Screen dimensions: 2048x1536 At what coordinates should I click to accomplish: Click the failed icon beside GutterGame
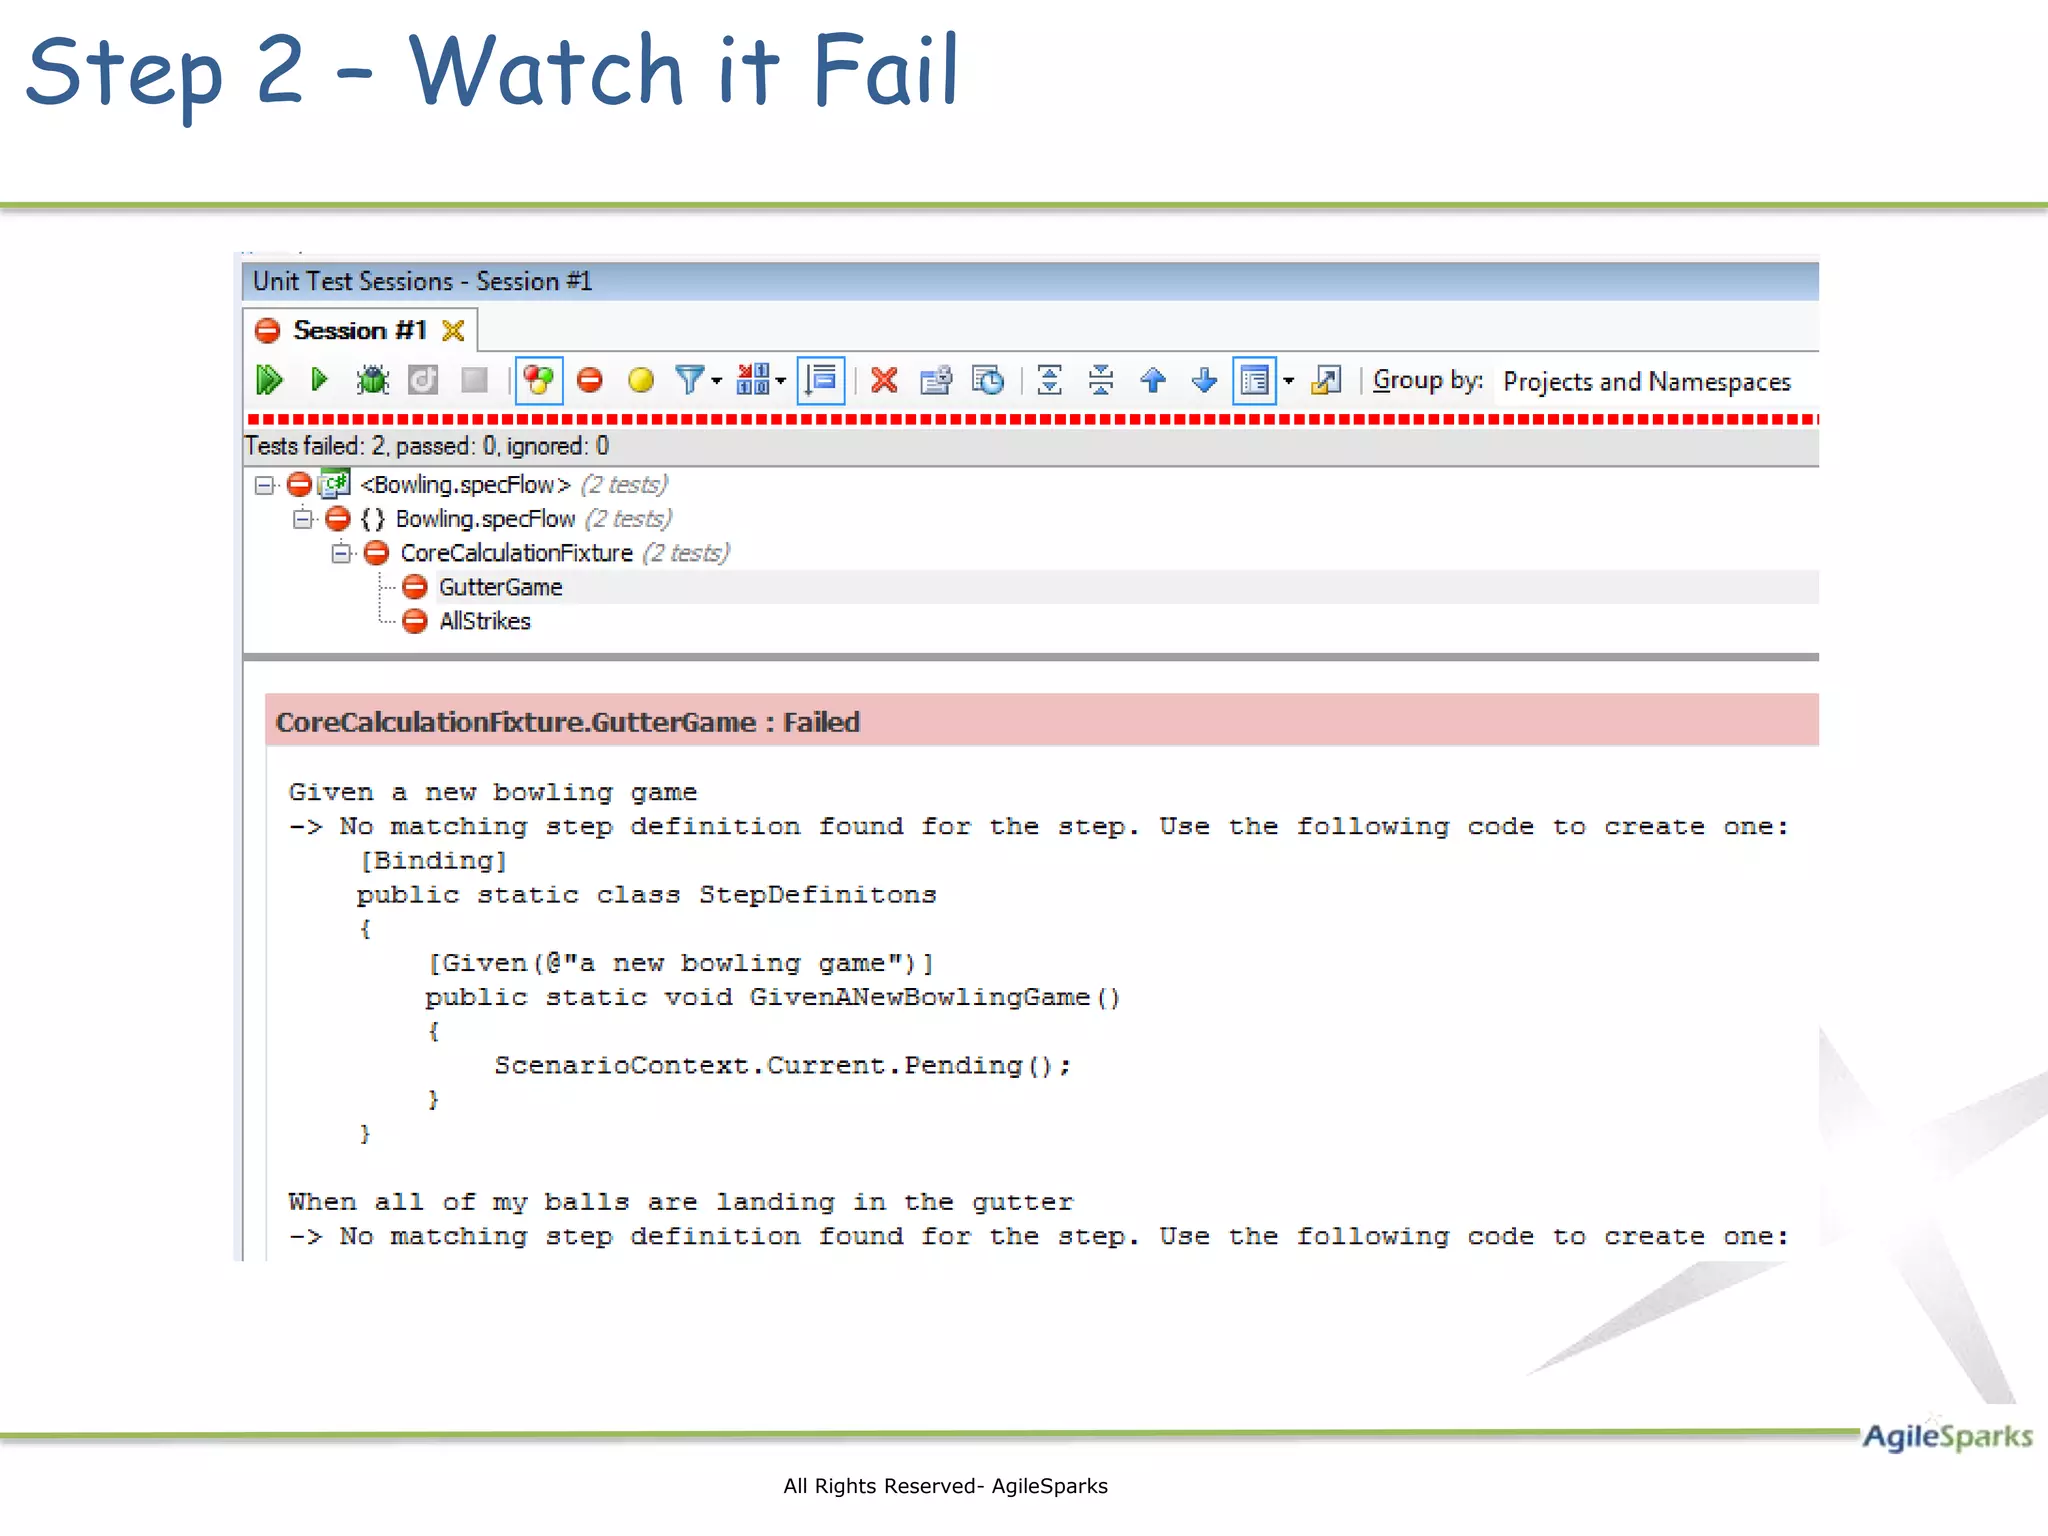click(x=415, y=587)
